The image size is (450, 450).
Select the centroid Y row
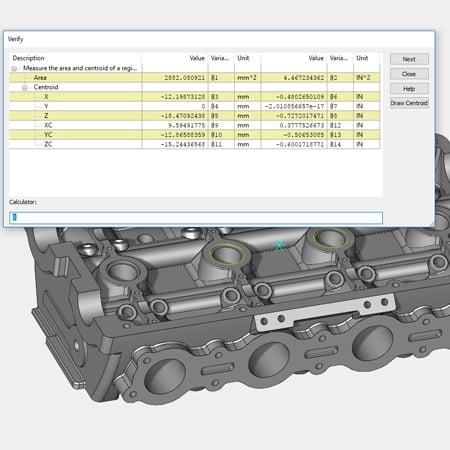click(194, 106)
